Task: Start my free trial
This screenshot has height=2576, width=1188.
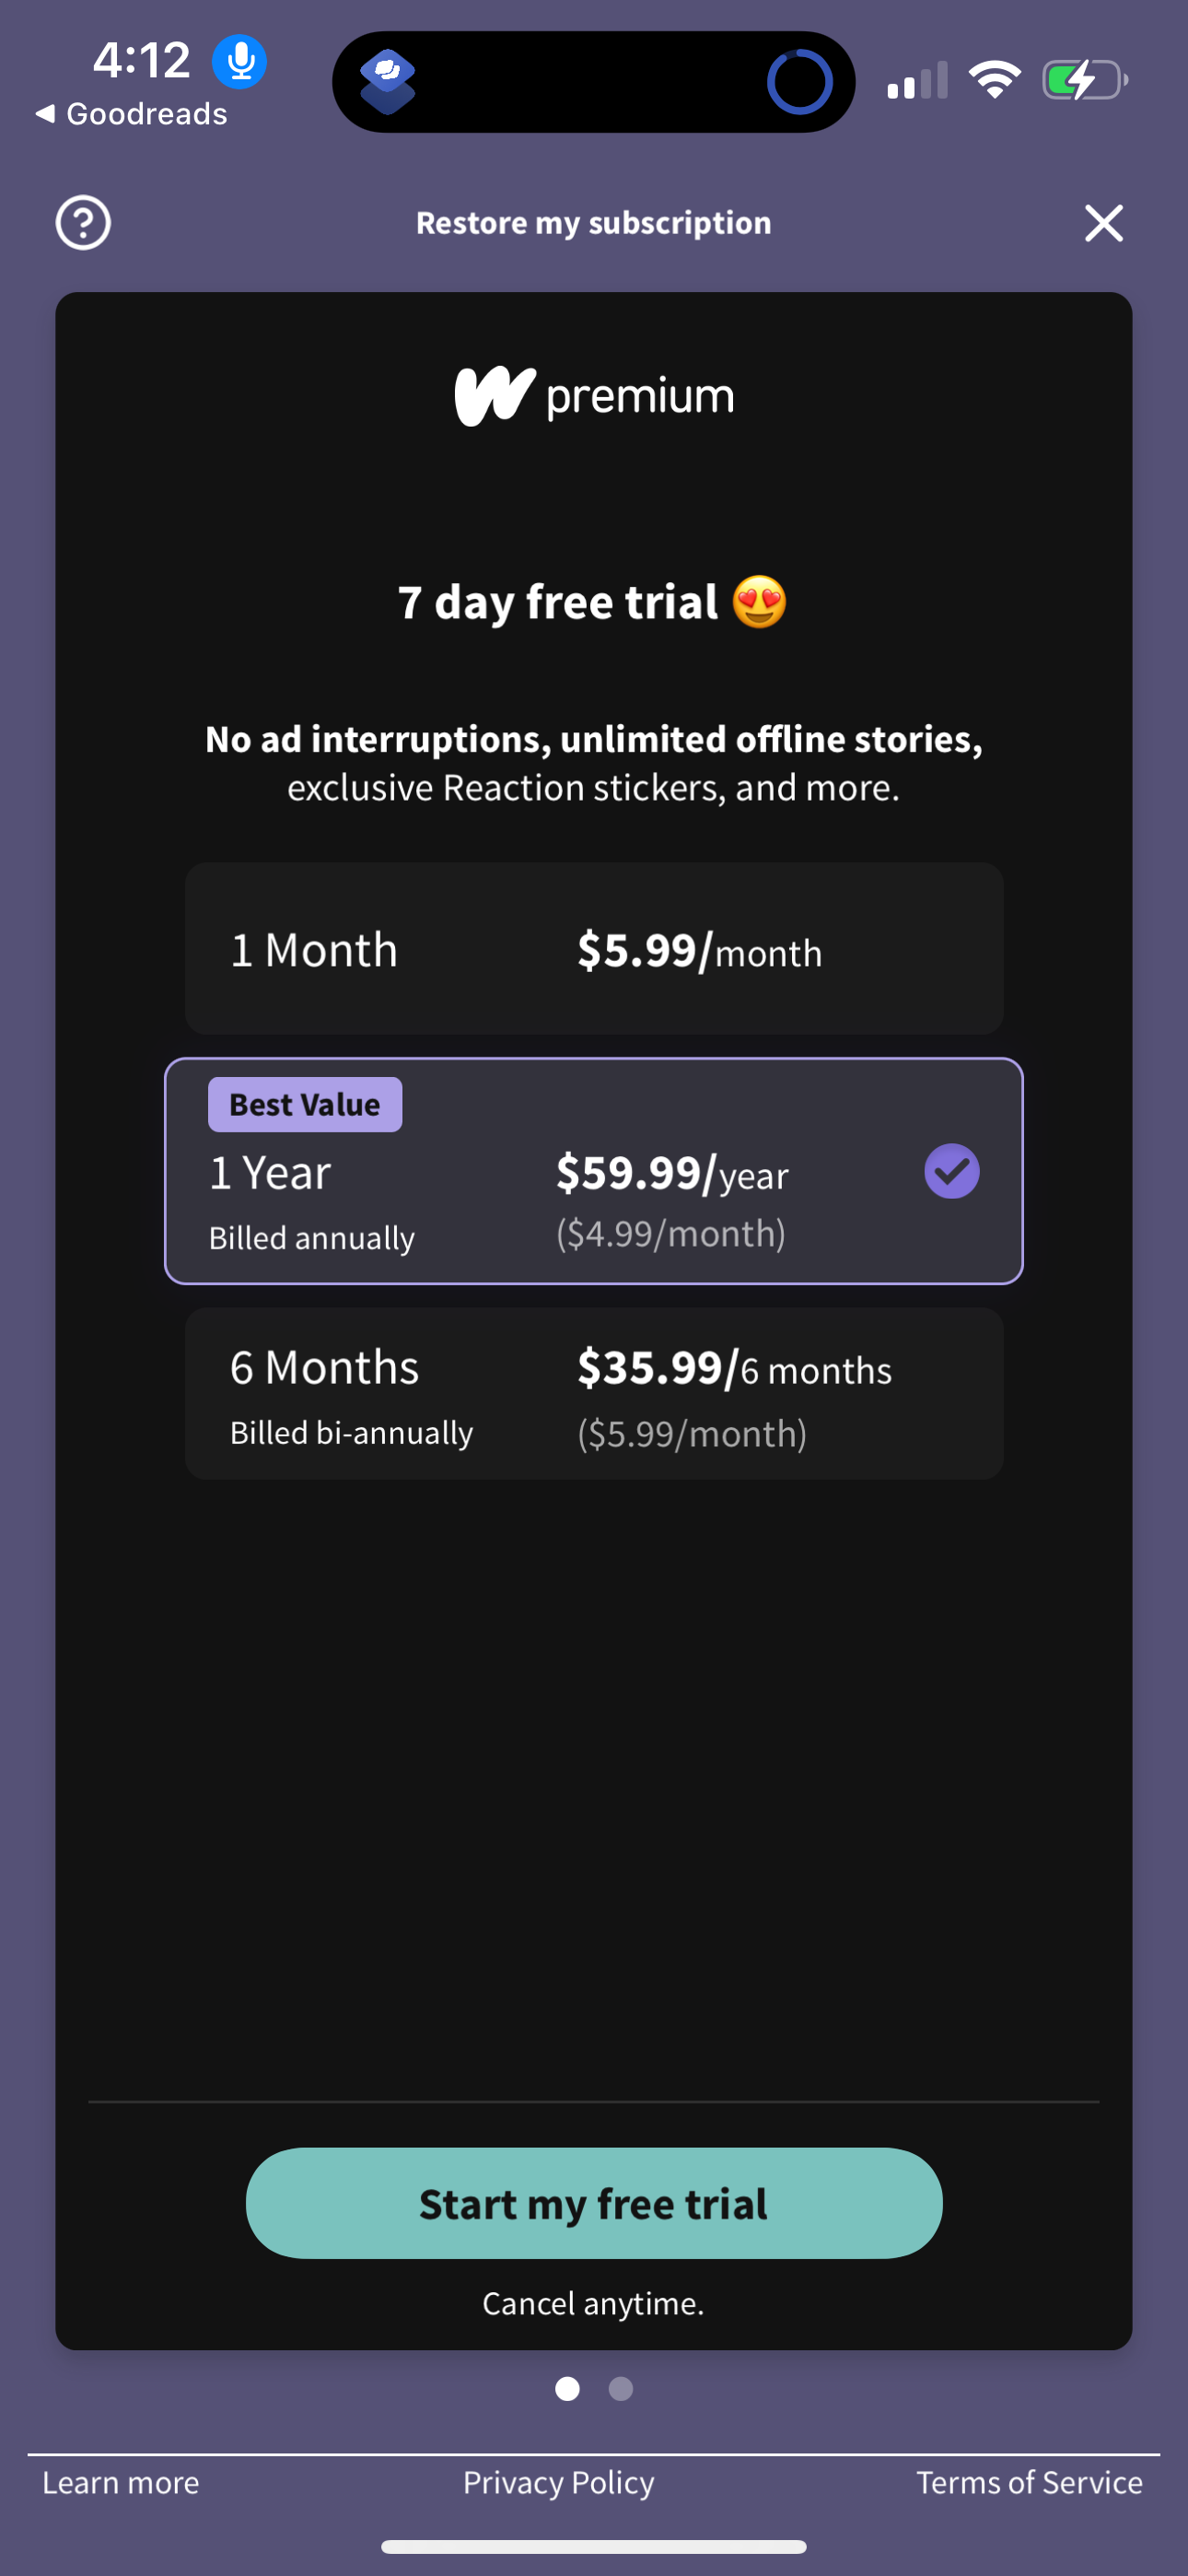Action: pyautogui.click(x=594, y=2203)
